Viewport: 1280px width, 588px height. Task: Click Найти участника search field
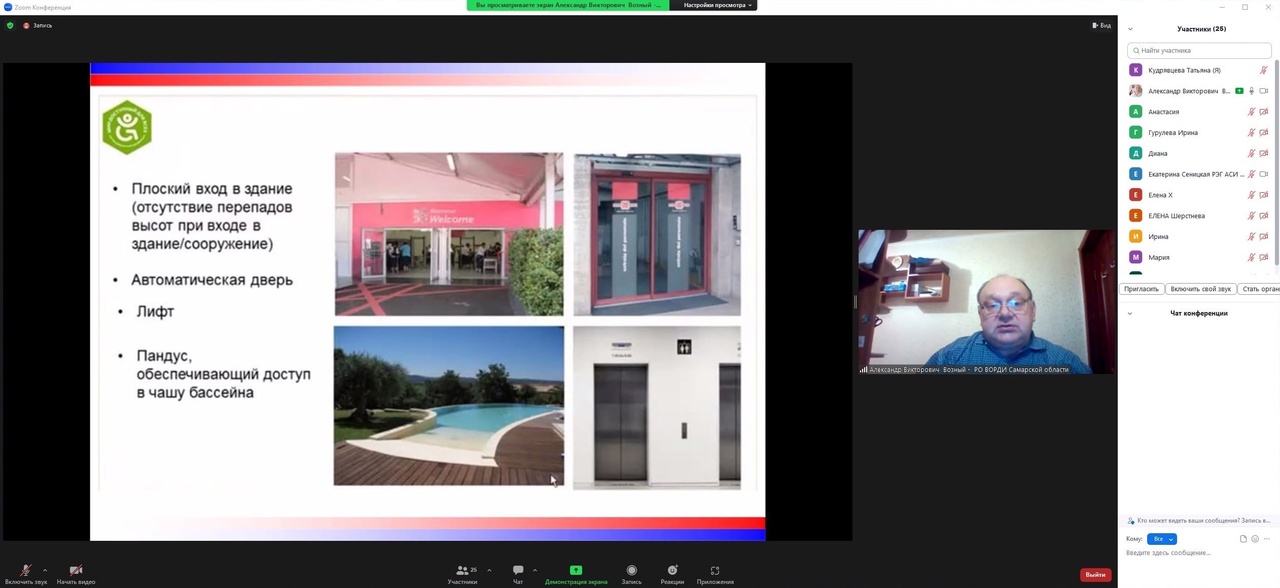tap(1199, 50)
